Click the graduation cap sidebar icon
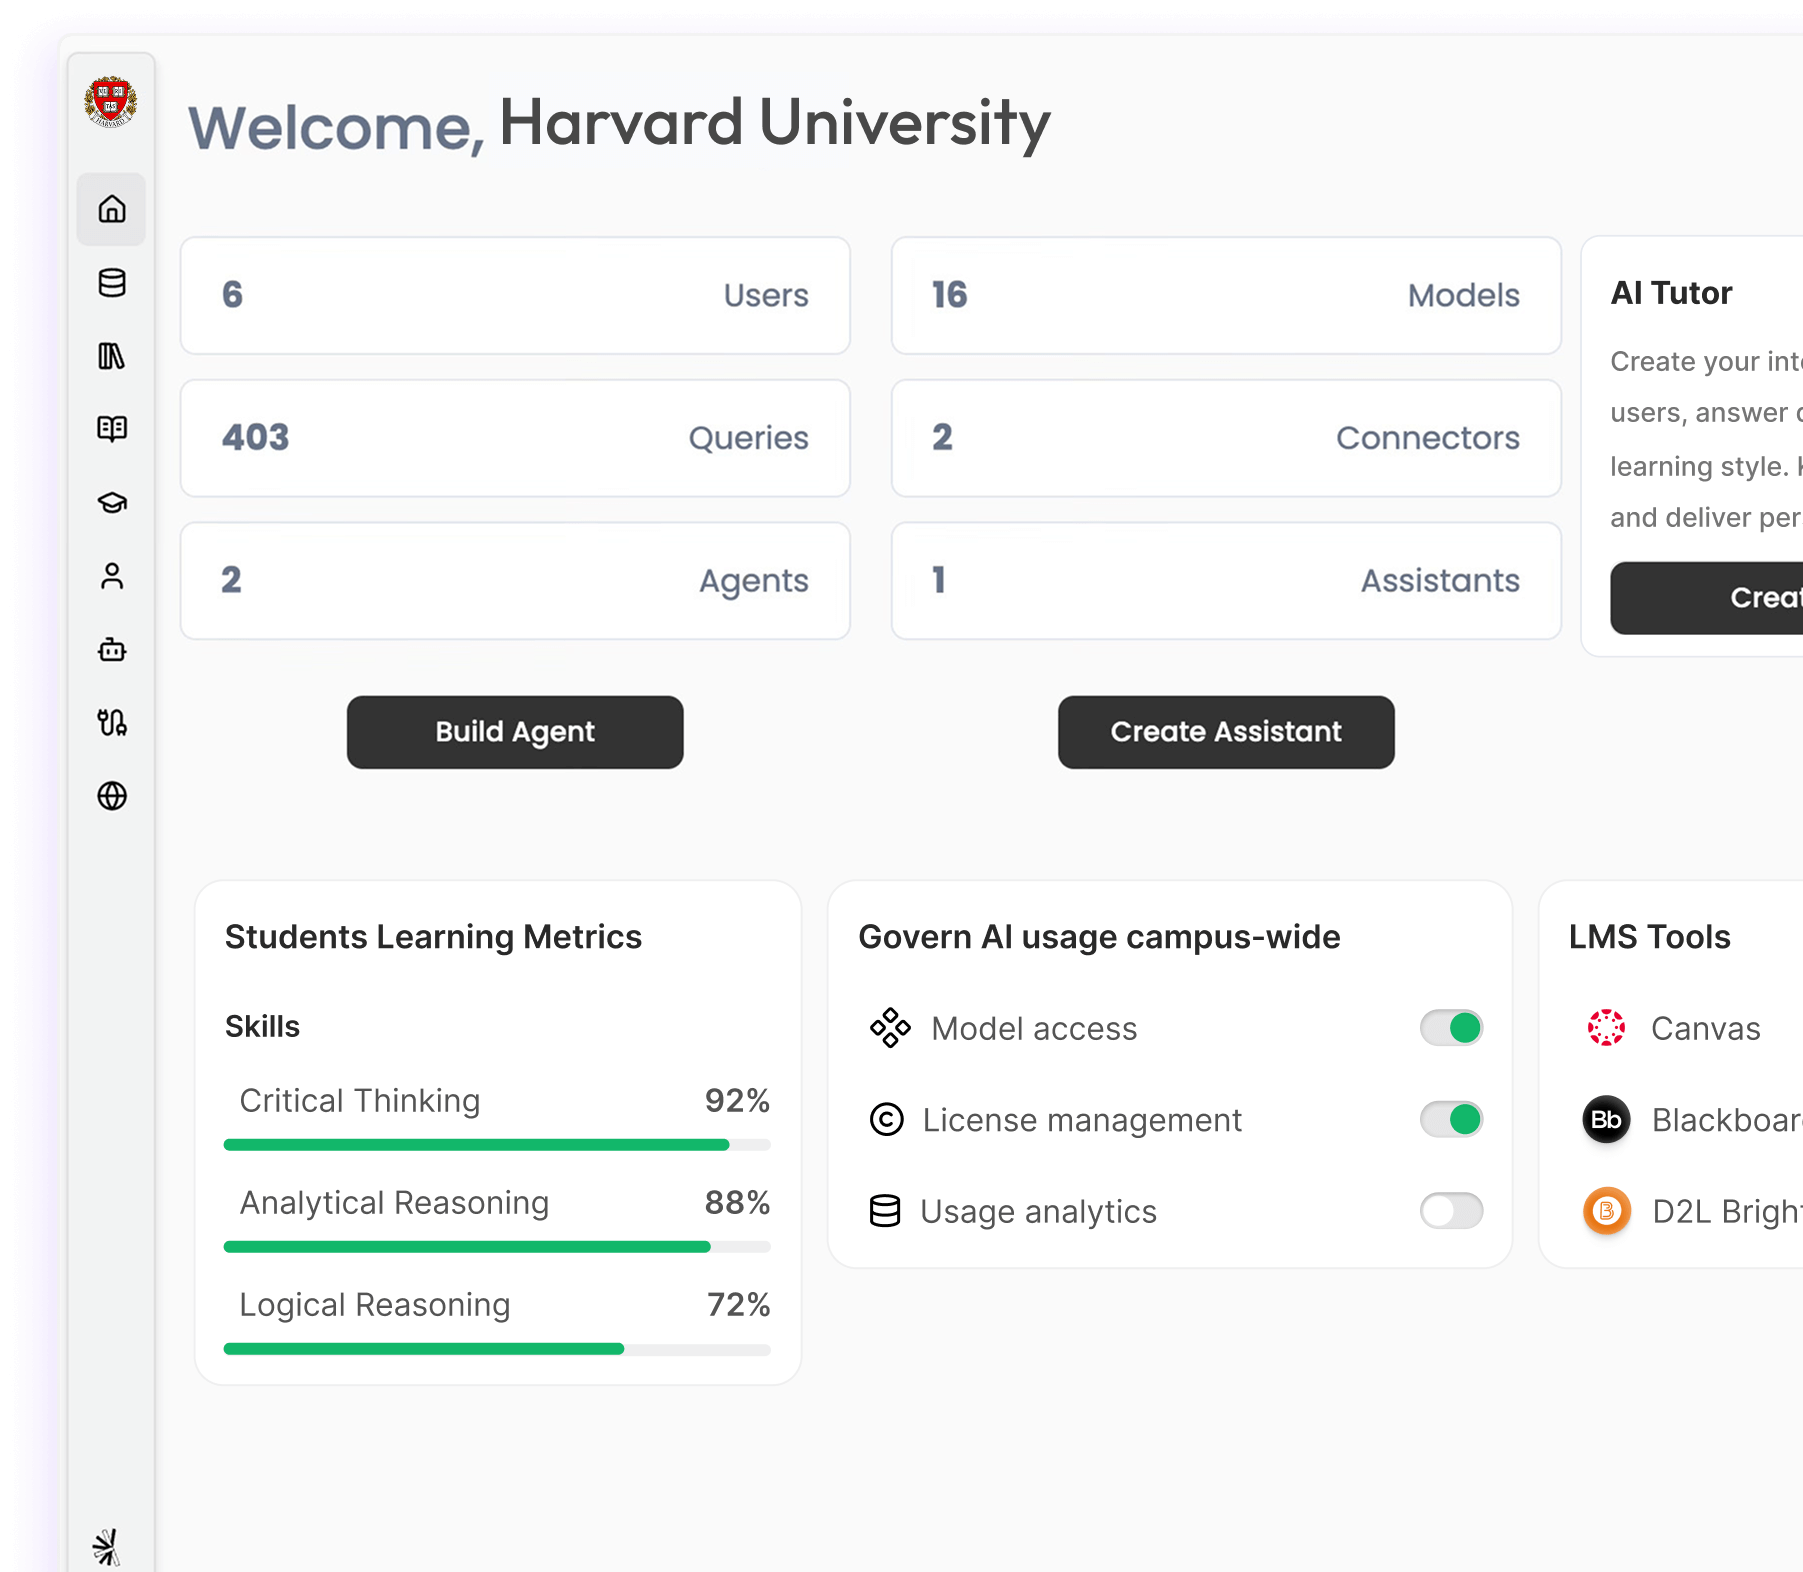This screenshot has height=1572, width=1803. point(112,502)
